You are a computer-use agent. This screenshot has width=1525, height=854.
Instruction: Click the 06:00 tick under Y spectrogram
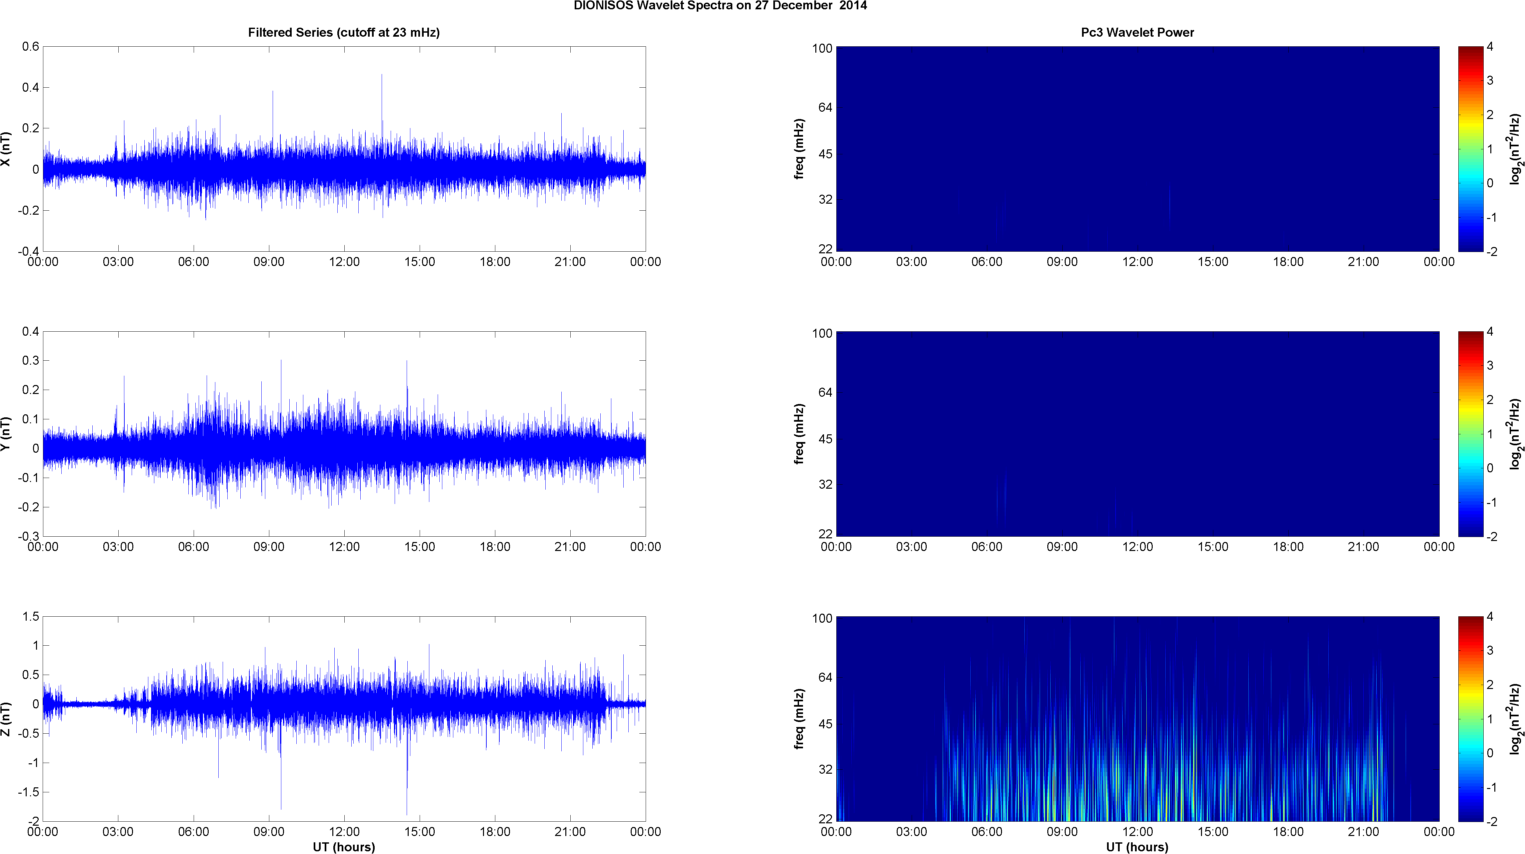[987, 547]
